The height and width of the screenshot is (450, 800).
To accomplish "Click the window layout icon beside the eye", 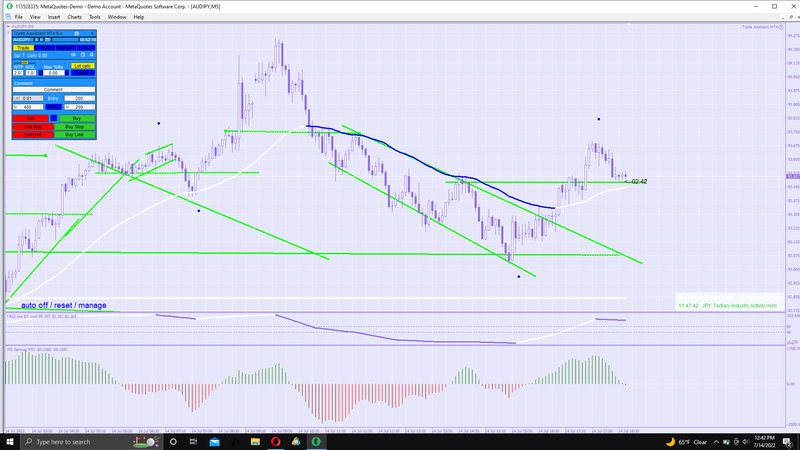I will pos(83,55).
